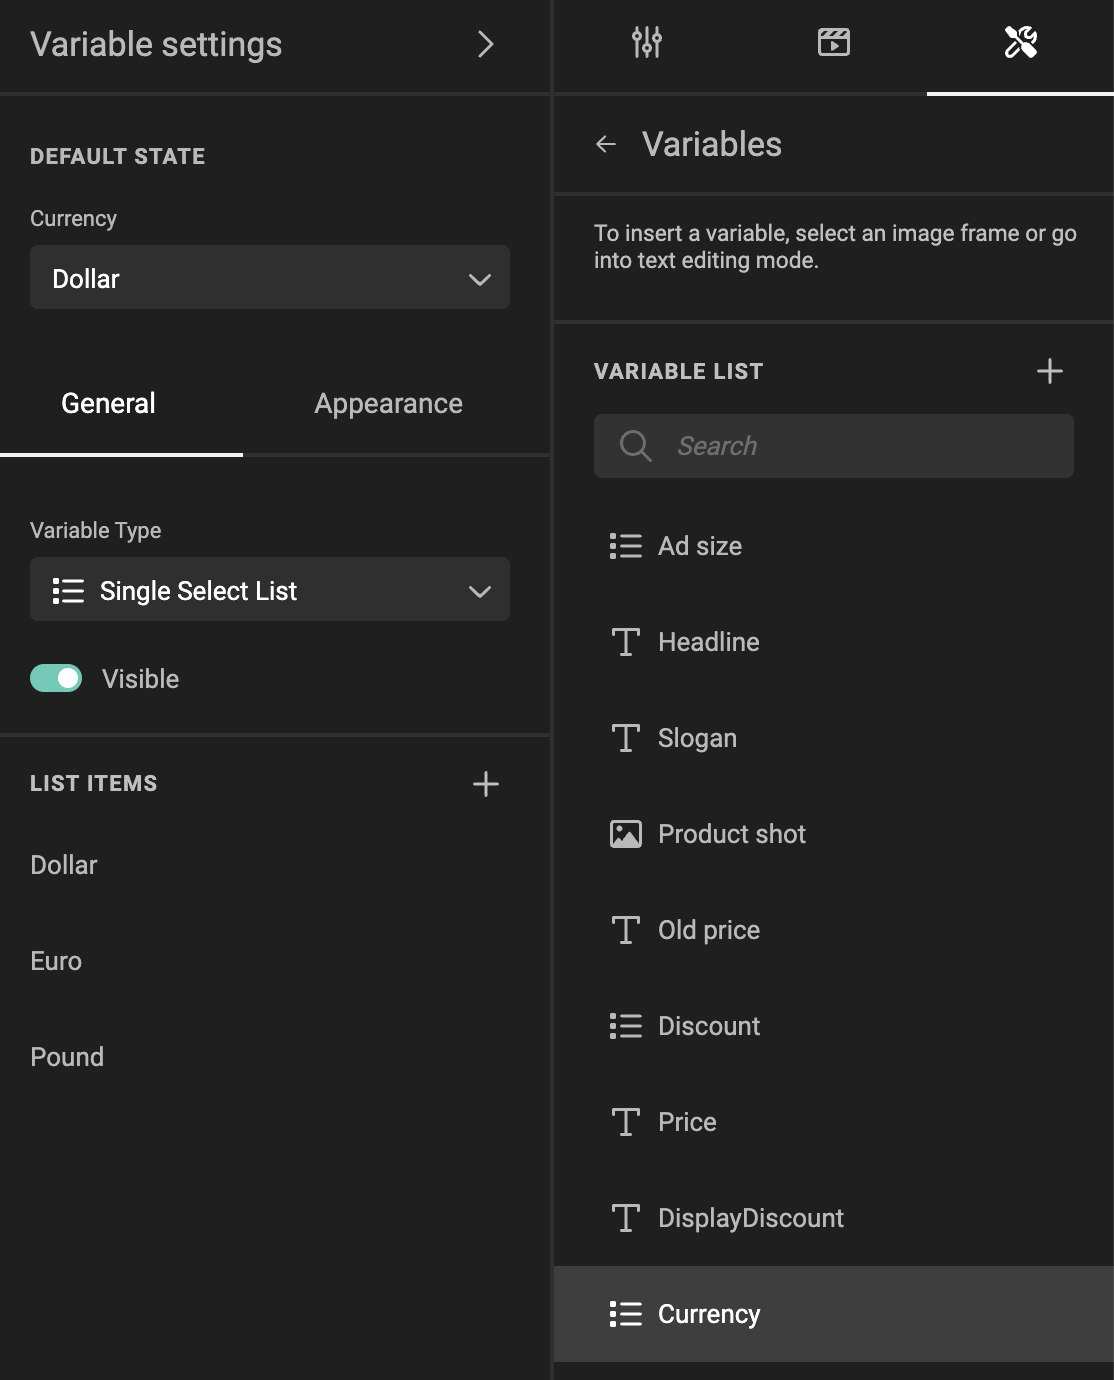Open the sliders properties tab icon
1114x1380 pixels.
(647, 43)
